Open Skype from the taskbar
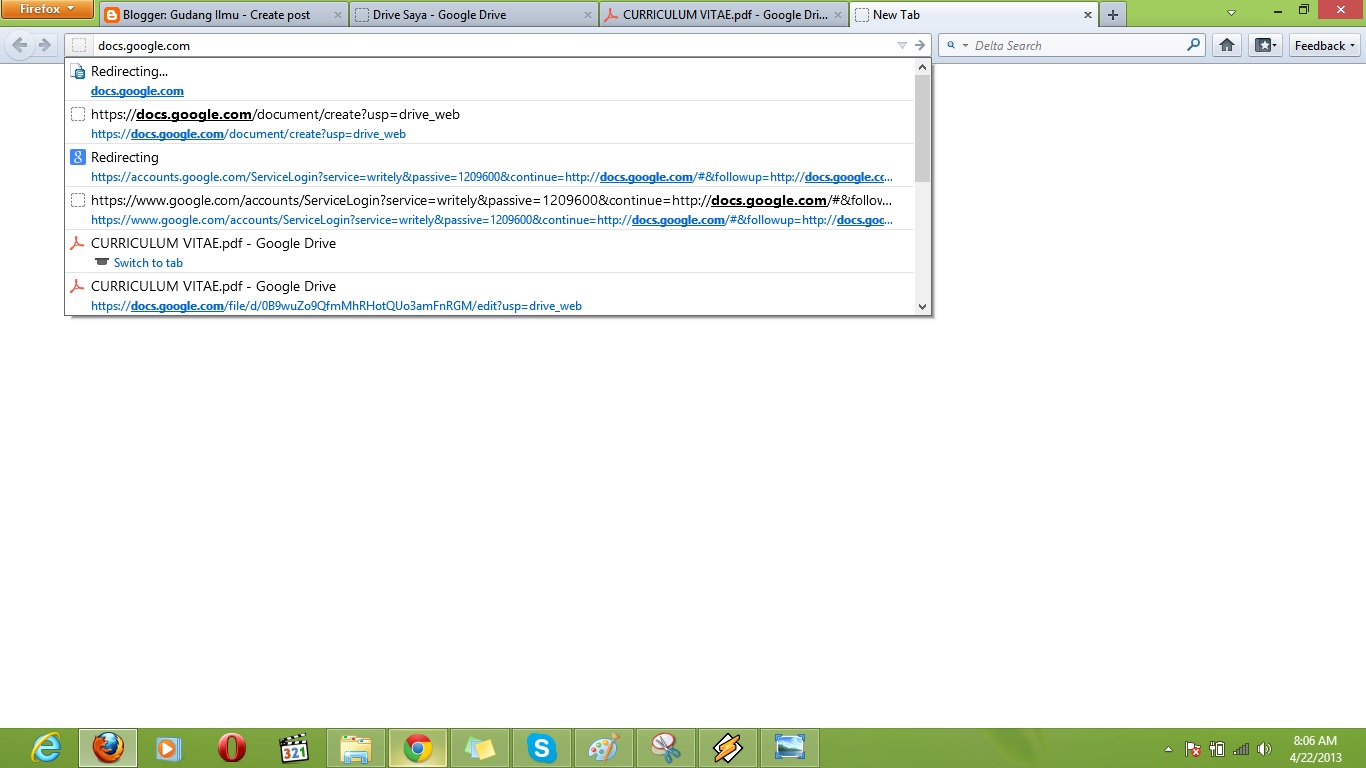 [541, 748]
